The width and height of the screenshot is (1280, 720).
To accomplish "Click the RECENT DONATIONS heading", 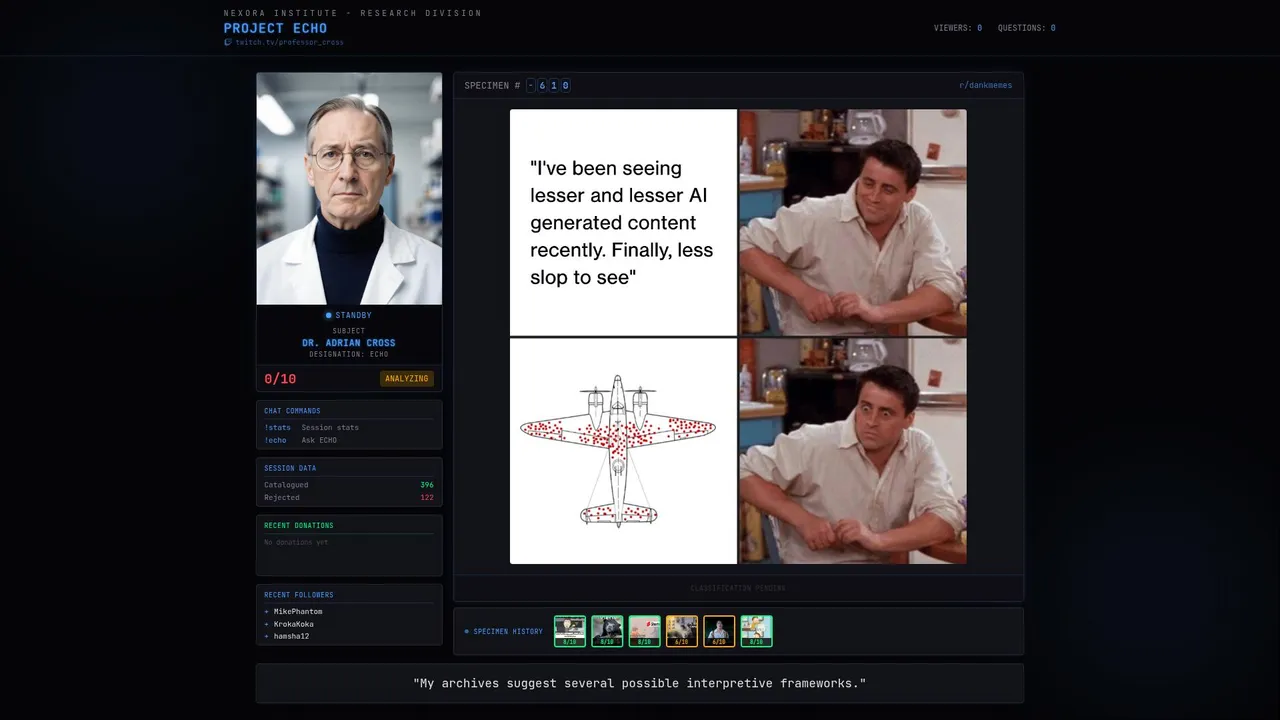I will (299, 525).
